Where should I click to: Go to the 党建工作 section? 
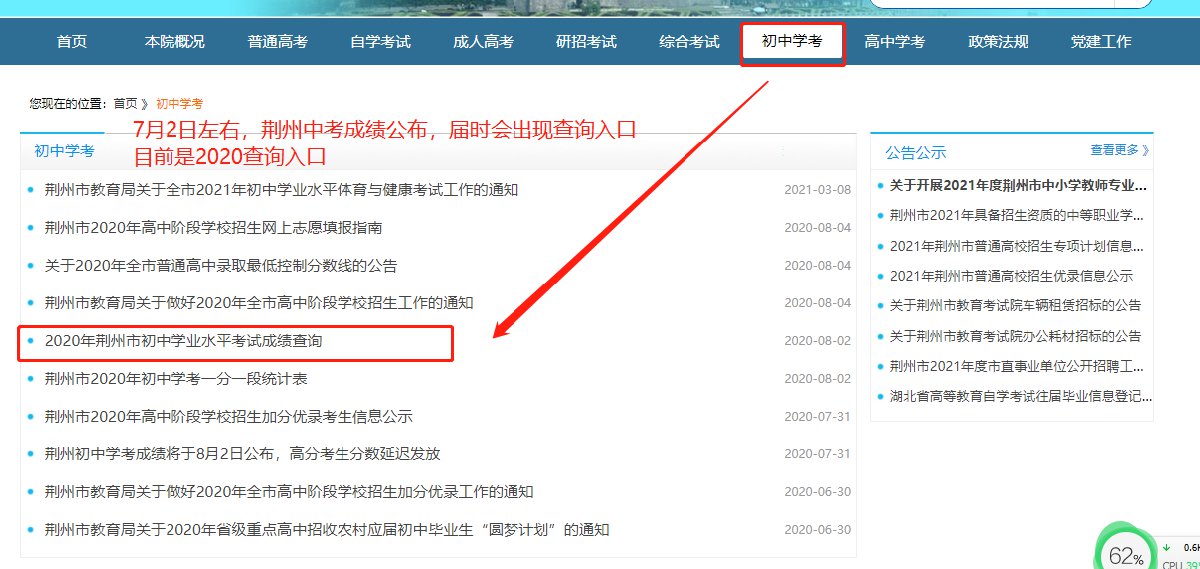[x=1101, y=42]
